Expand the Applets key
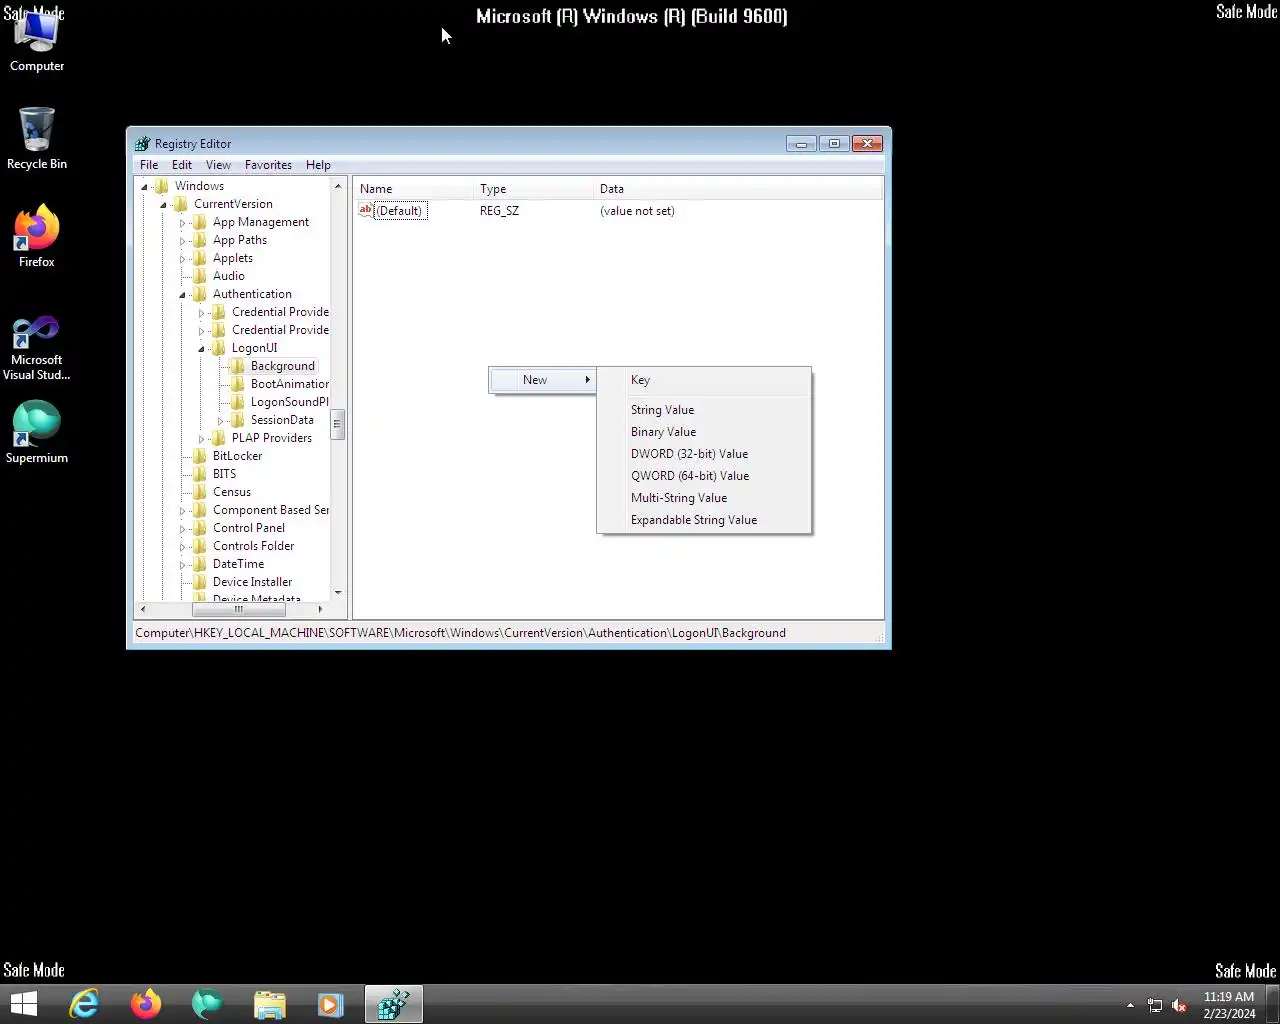1280x1024 pixels. click(182, 259)
